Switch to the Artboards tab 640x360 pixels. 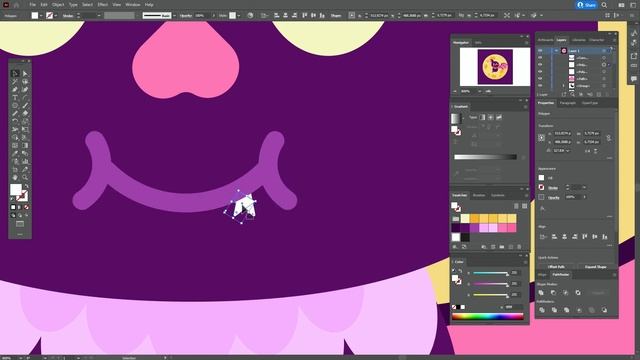click(x=545, y=40)
